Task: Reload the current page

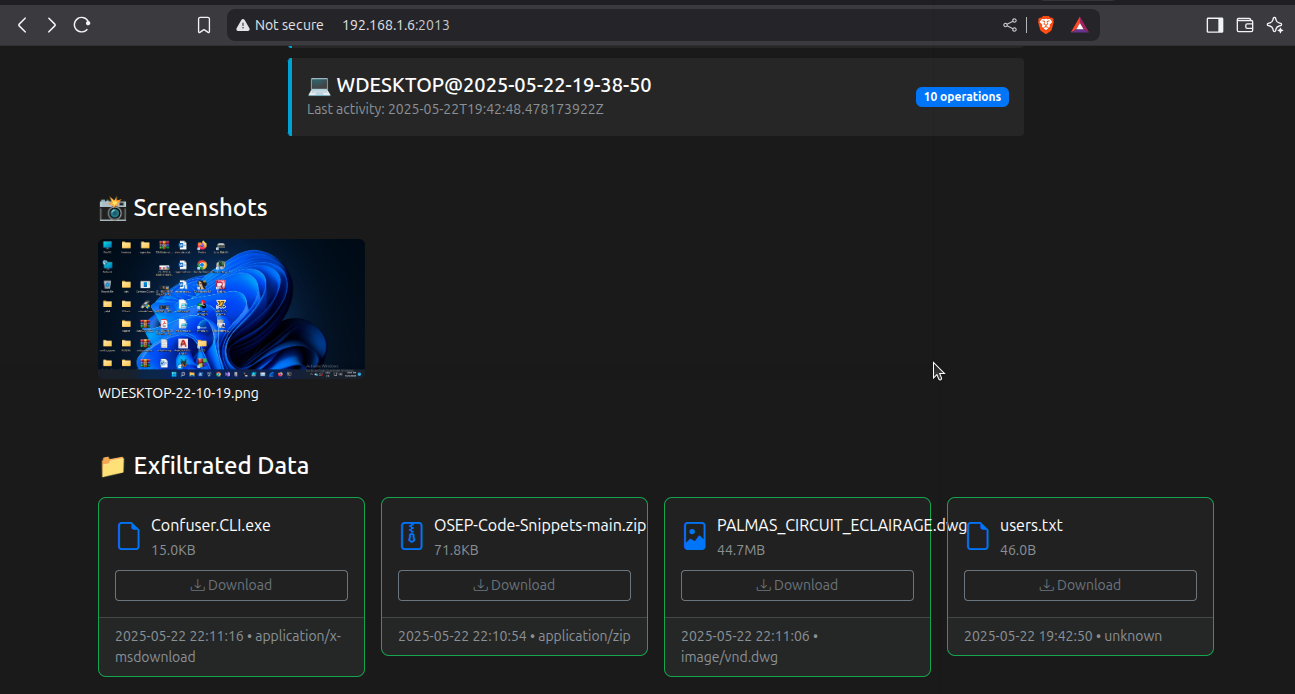Action: coord(82,25)
